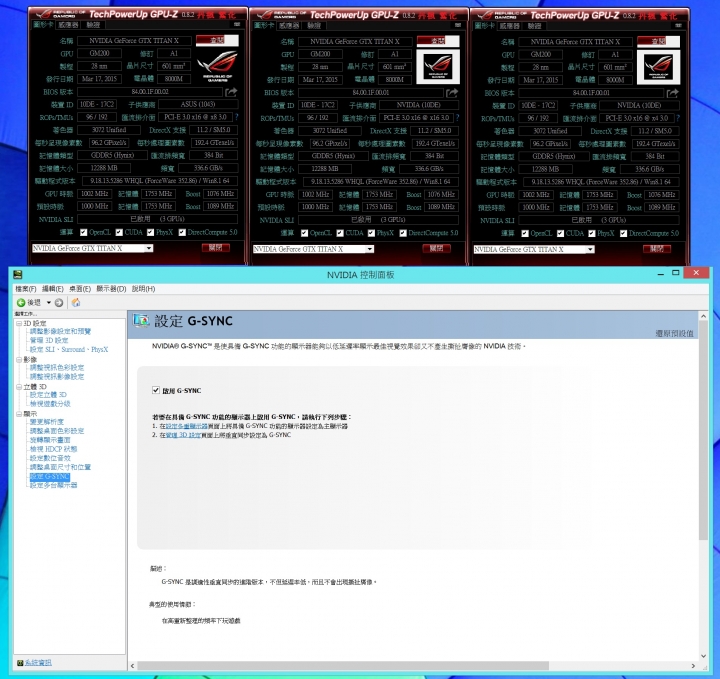Click the back arrow in NVIDIA control panel toolbar
The height and width of the screenshot is (679, 720).
[x=21, y=303]
